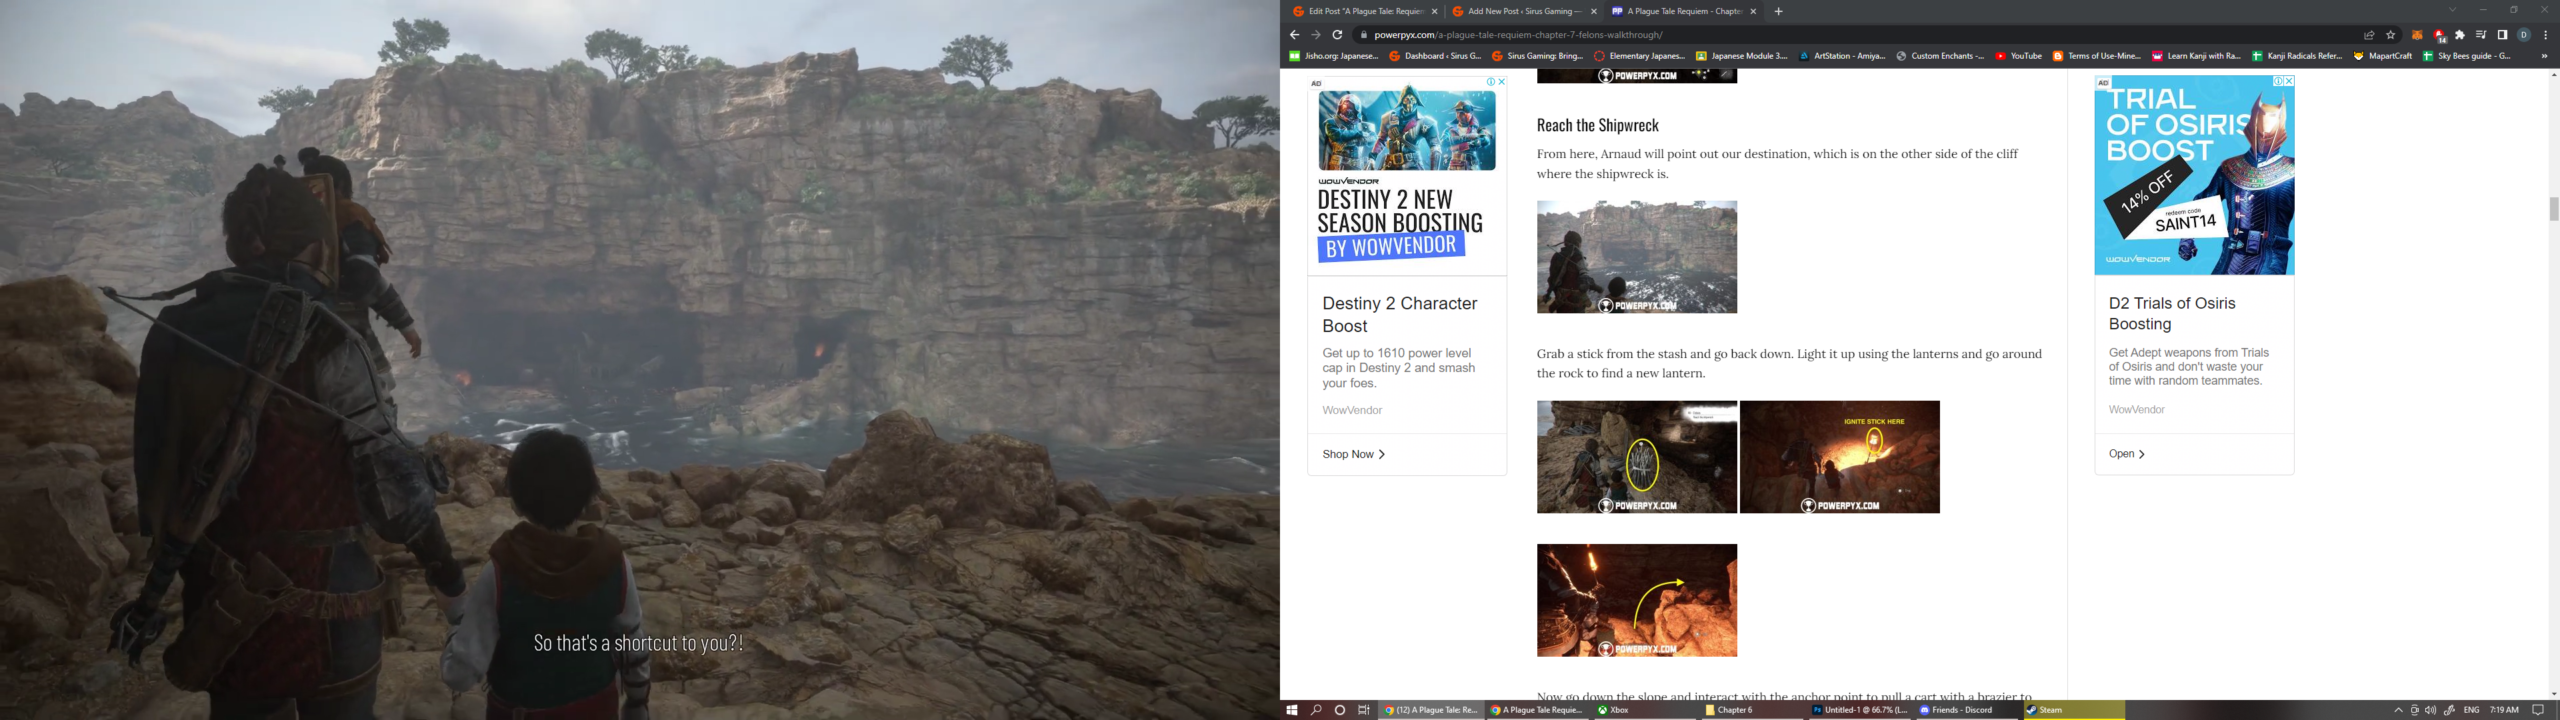Click the 'Destiny 2 Character Boost' ad title
Screen dimensions: 2560x720
point(1399,314)
